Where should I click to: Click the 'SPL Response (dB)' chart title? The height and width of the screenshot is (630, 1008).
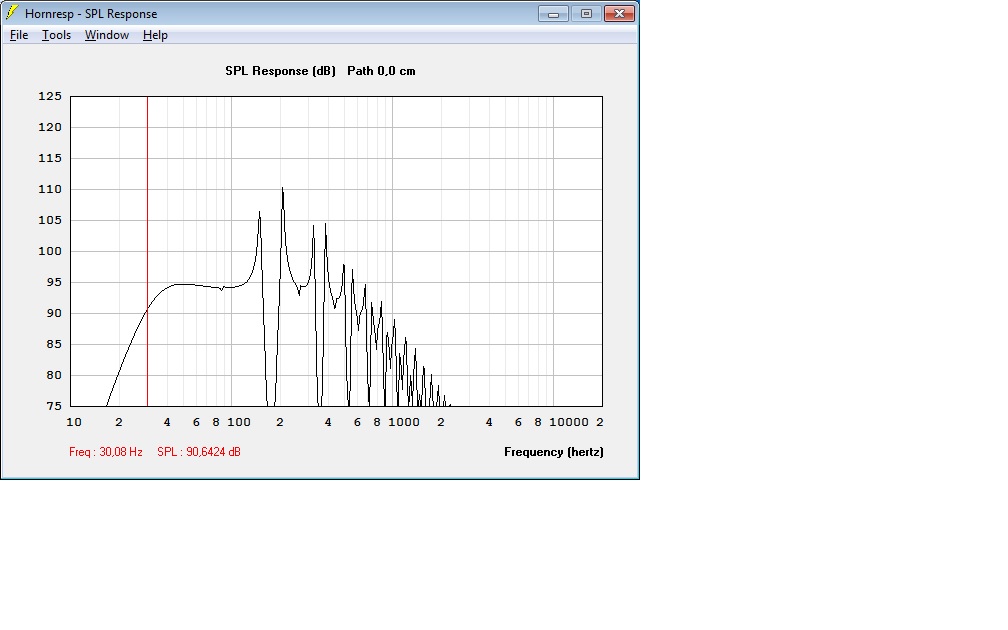coord(280,71)
